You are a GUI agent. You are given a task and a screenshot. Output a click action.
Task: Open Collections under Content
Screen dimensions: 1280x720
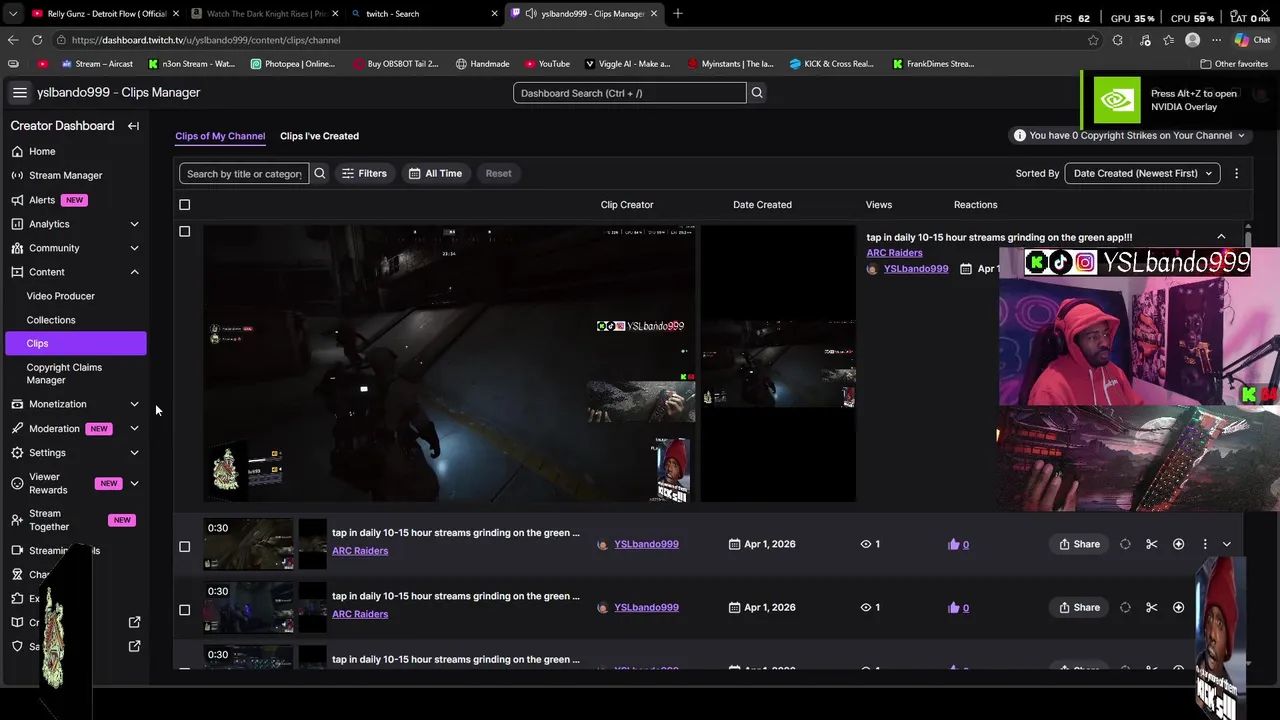[51, 320]
